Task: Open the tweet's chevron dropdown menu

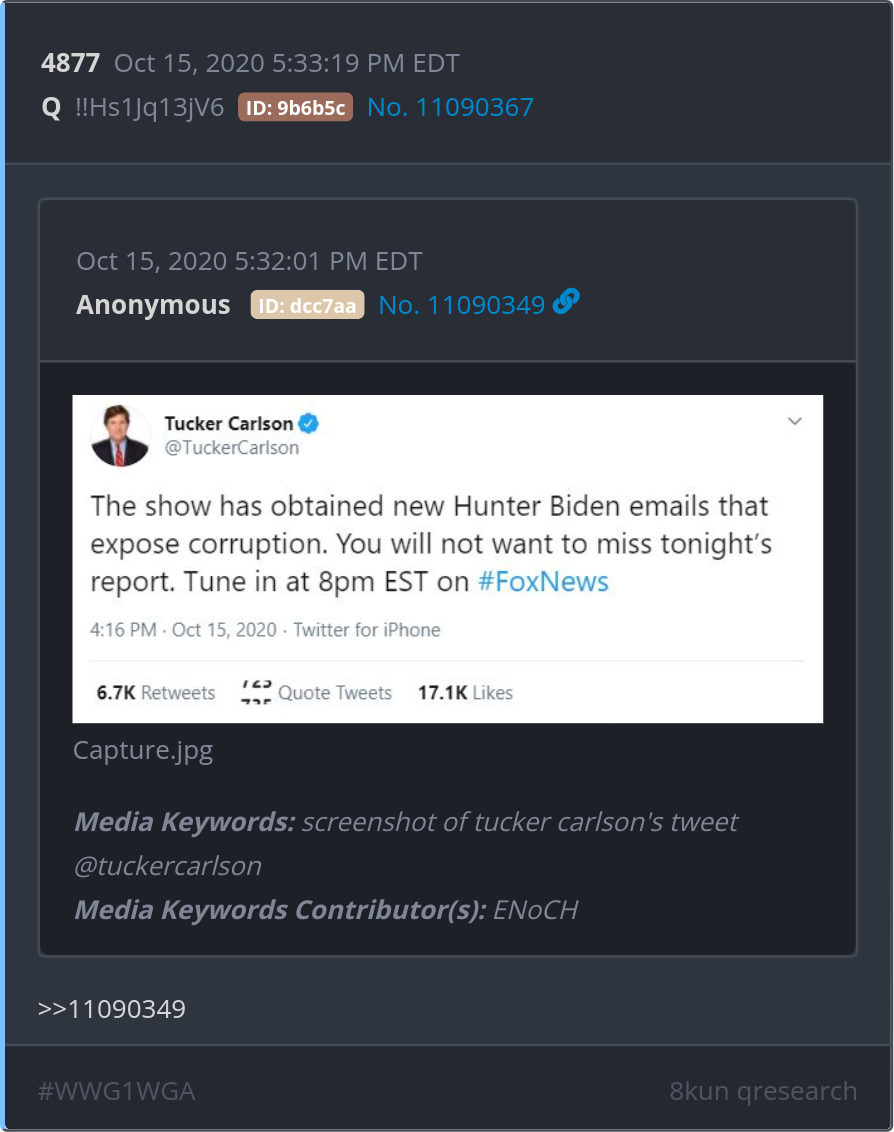Action: point(795,422)
